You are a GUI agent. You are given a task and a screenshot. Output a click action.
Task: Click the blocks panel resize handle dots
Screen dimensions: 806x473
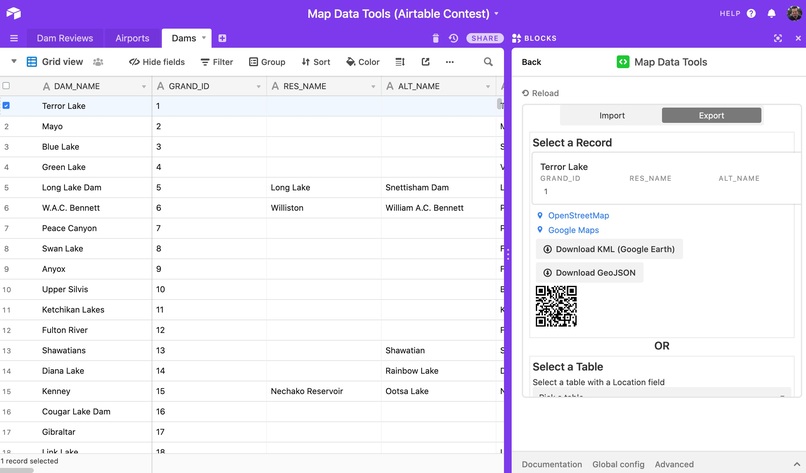pos(508,254)
